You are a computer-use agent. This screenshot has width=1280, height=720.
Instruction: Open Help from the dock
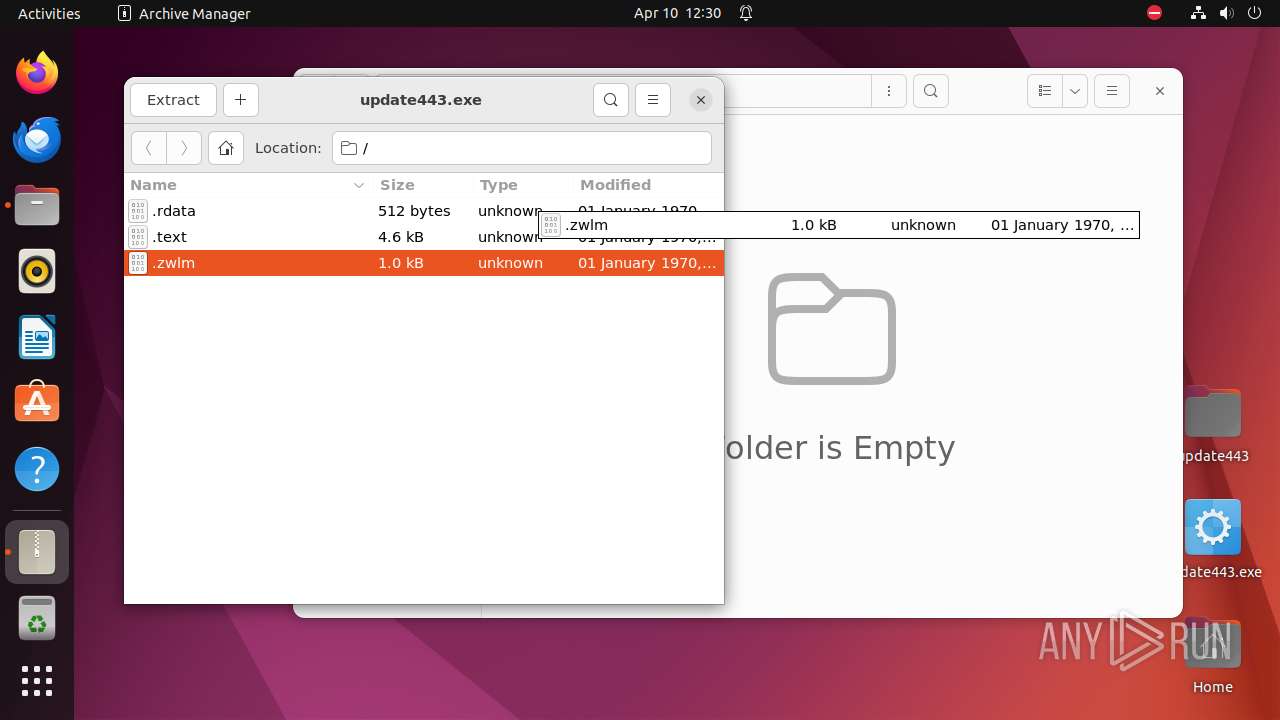(x=37, y=469)
